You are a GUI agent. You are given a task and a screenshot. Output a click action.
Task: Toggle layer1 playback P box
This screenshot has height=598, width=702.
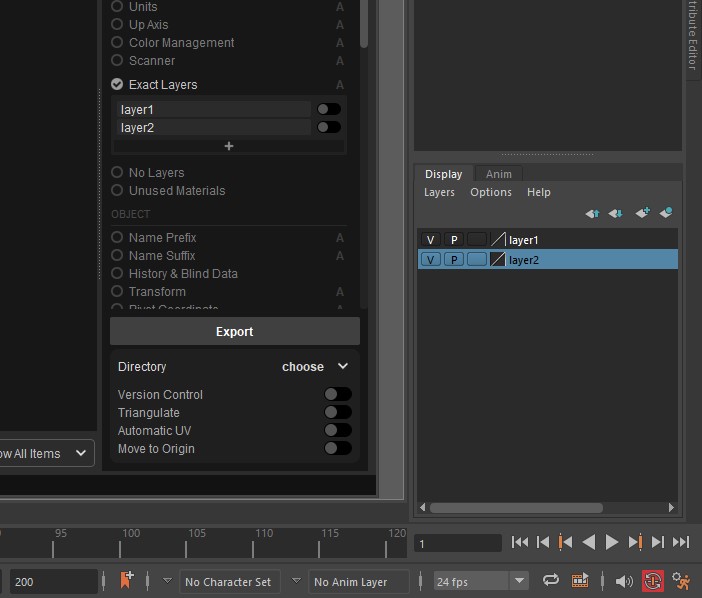coord(454,239)
